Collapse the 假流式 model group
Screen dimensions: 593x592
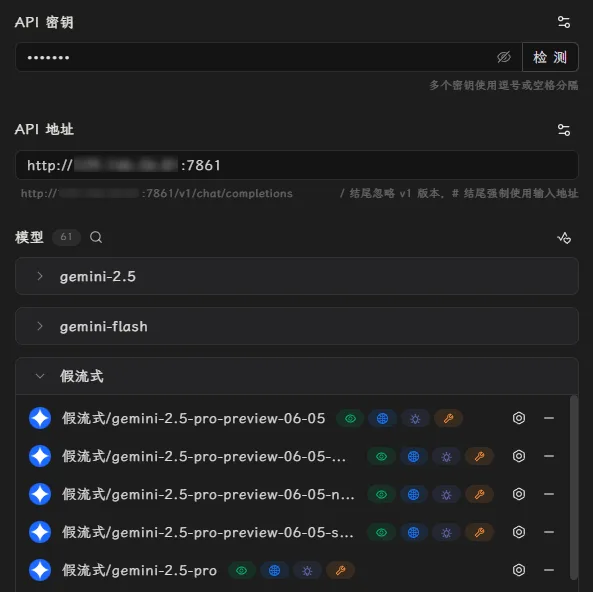coord(297,376)
